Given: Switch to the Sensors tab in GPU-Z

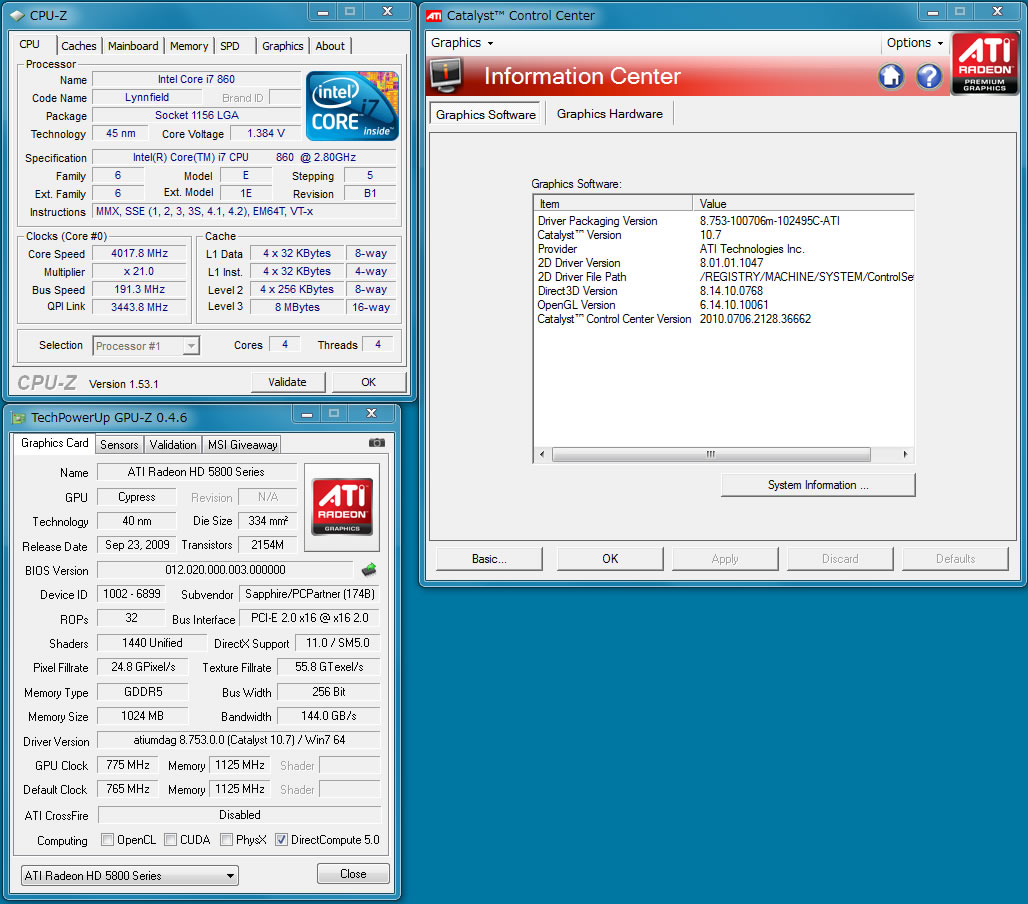Looking at the screenshot, I should 119,445.
